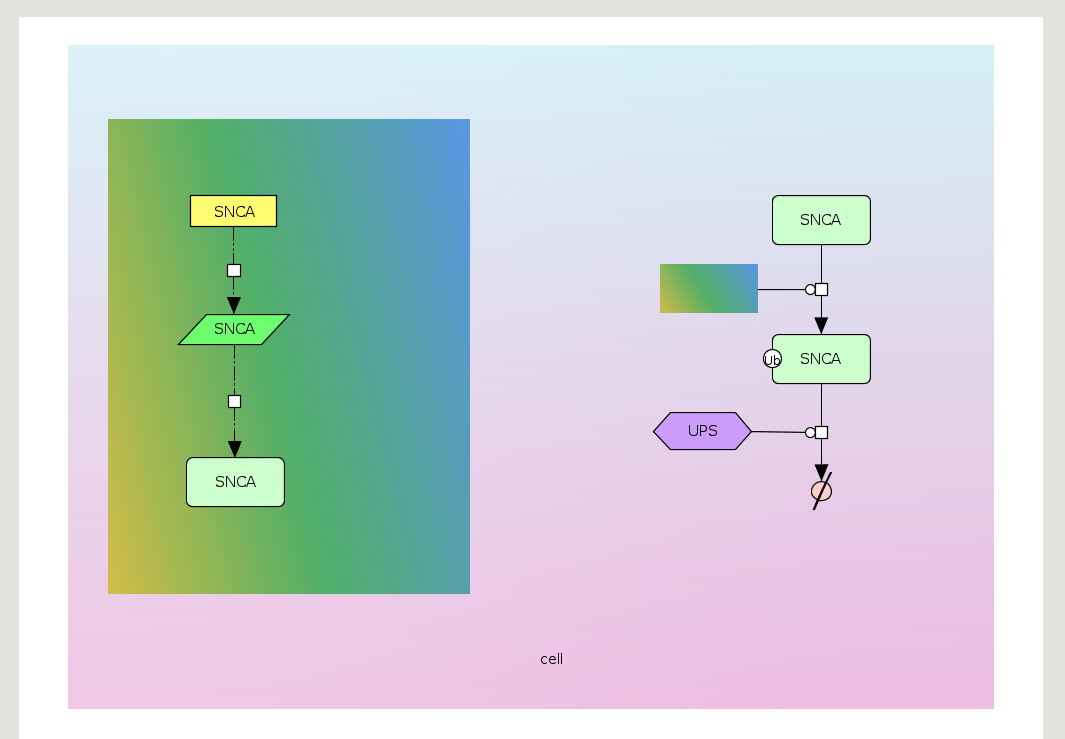
Task: Click the small gradient rectangle node
Action: 708,288
